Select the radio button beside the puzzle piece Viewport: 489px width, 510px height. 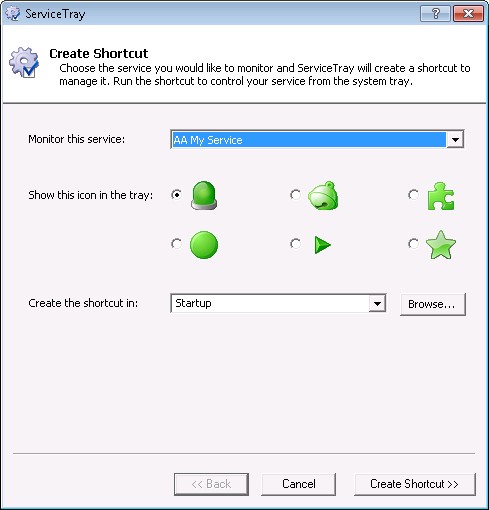point(413,194)
